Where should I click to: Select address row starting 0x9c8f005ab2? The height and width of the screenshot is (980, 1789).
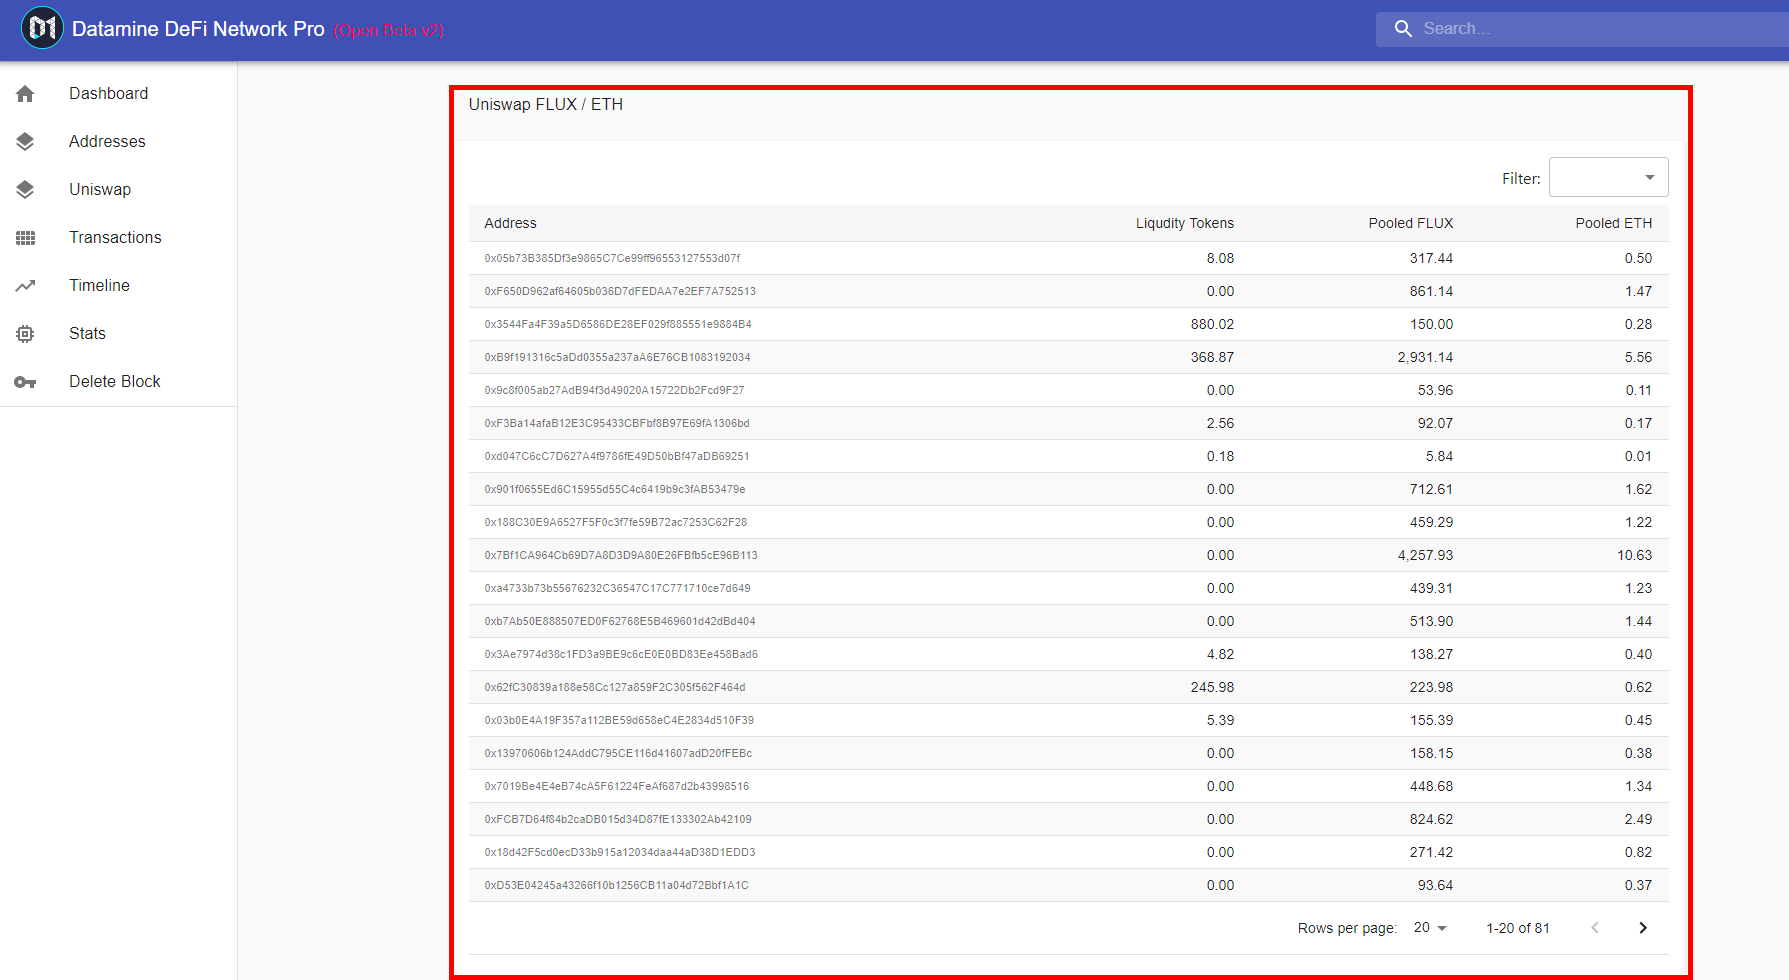coord(1068,390)
